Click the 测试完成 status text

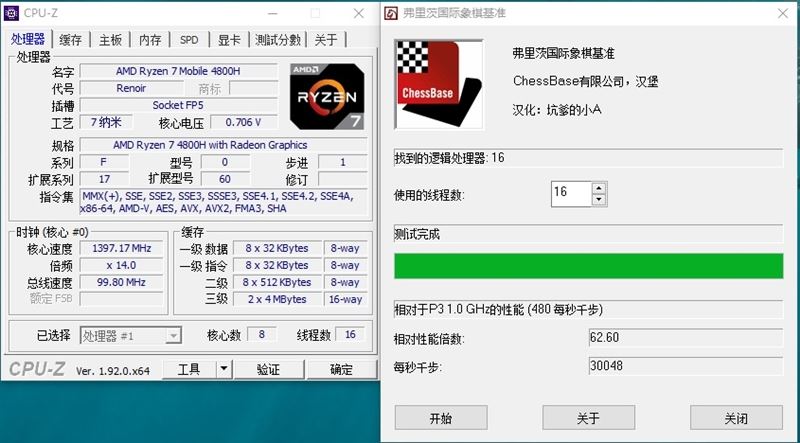click(x=417, y=234)
